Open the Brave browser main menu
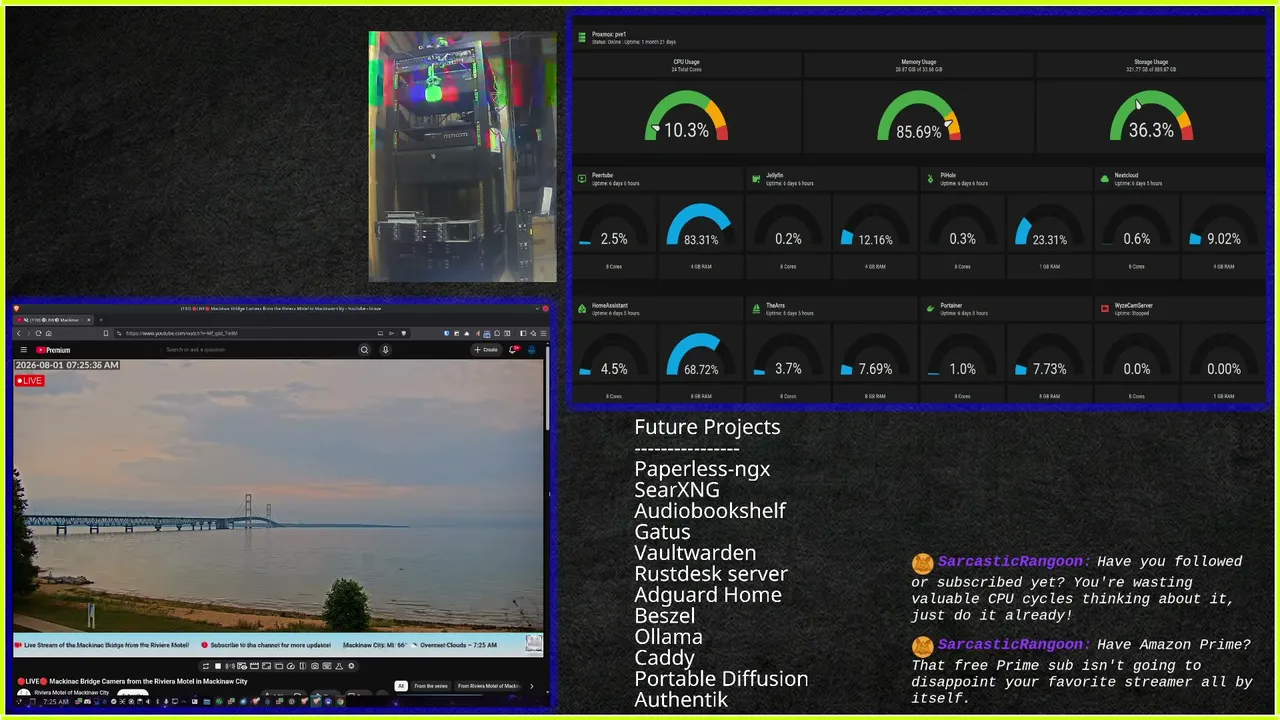The image size is (1280, 720). 541,333
